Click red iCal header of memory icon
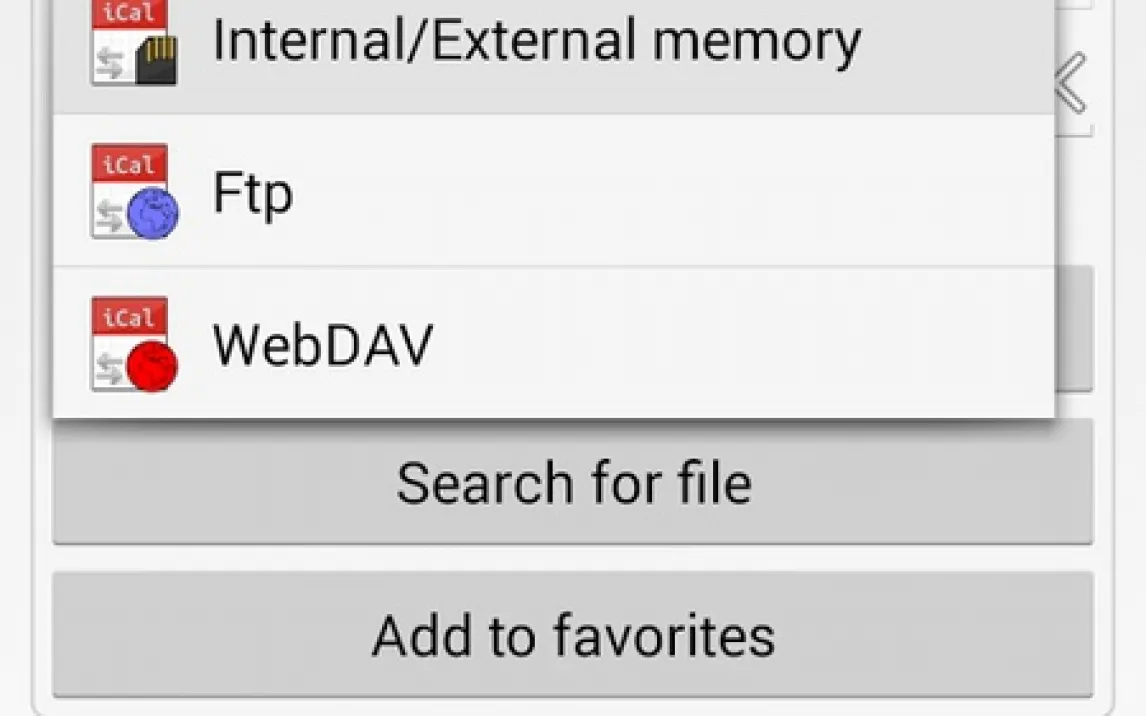 pos(129,14)
